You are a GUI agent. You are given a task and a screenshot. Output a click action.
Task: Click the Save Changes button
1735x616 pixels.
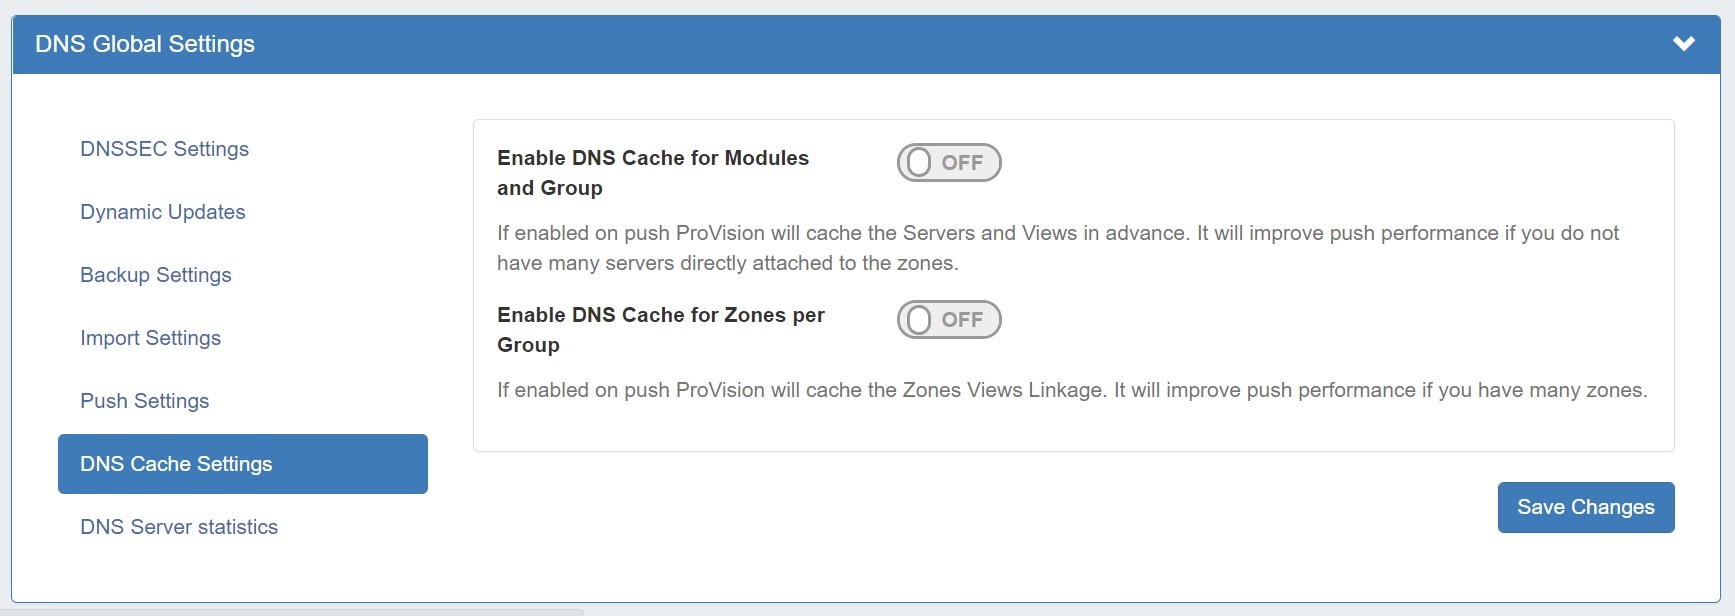click(1585, 508)
